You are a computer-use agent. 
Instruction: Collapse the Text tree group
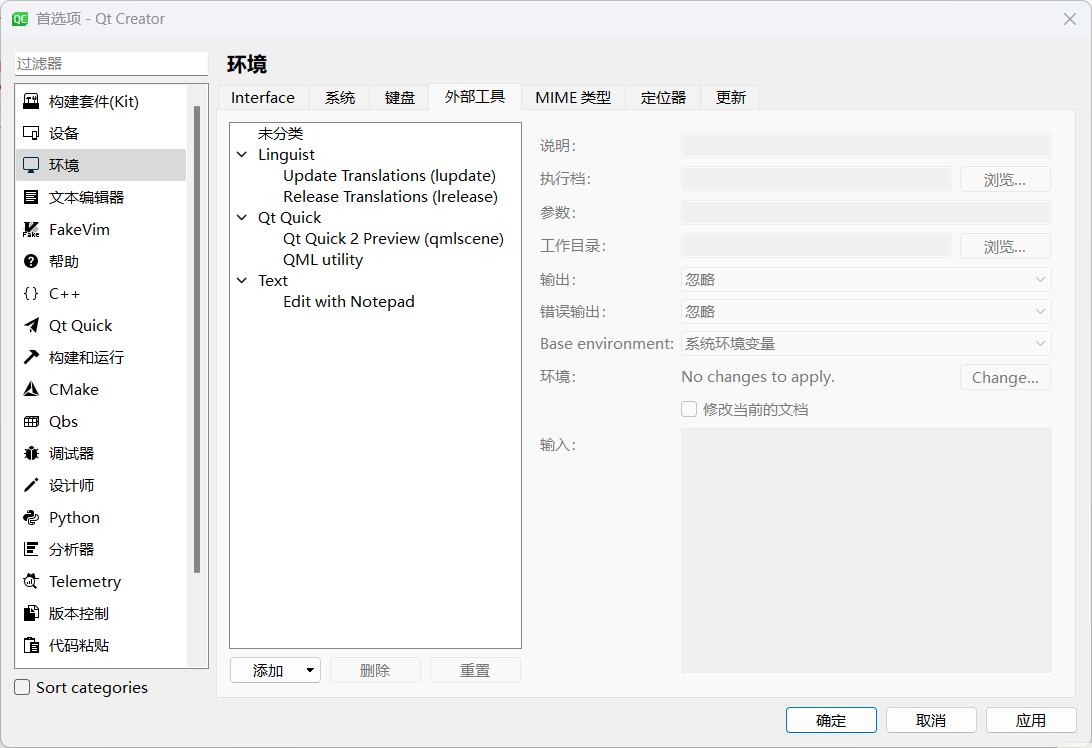tap(242, 281)
